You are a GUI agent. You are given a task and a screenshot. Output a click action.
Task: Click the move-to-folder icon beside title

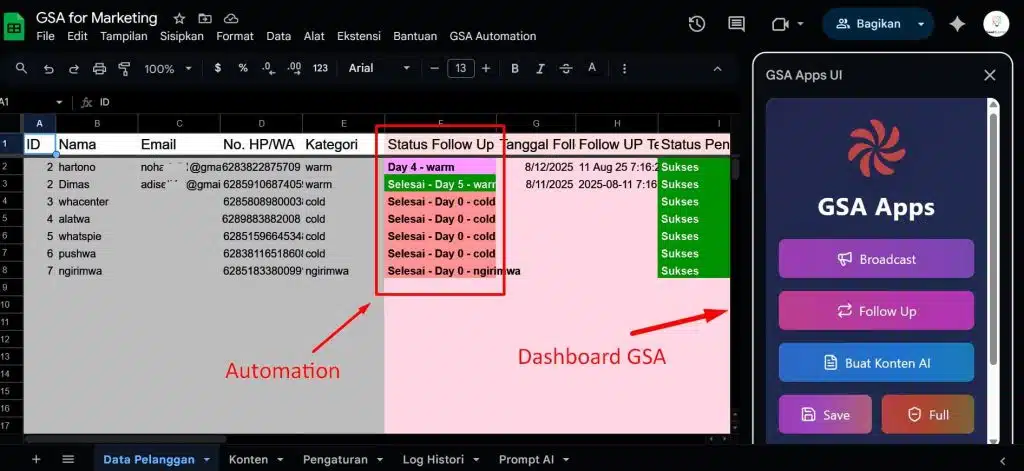(x=205, y=18)
